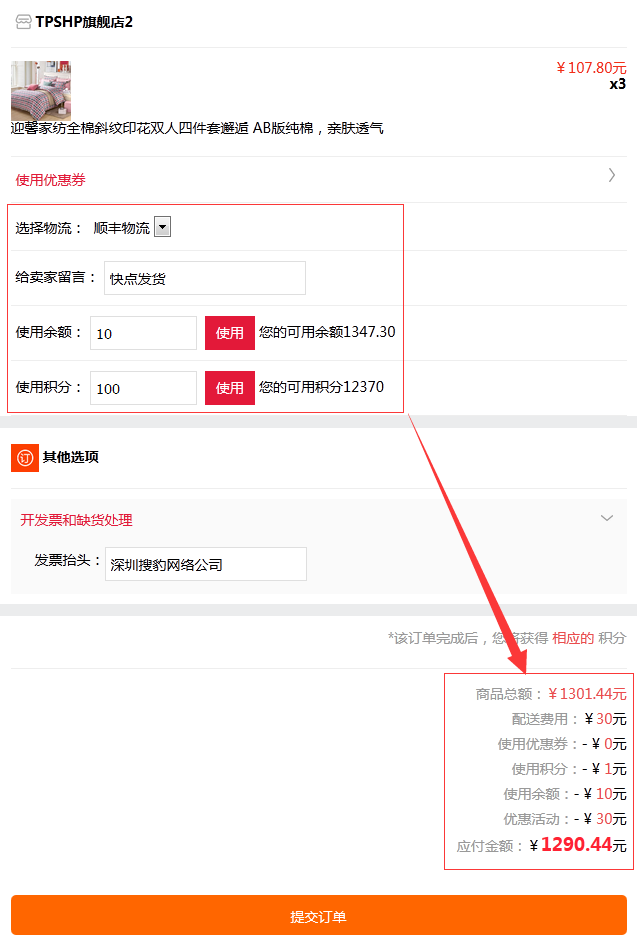Collapse the invoice section down chevron
Image resolution: width=637 pixels, height=939 pixels.
606,518
